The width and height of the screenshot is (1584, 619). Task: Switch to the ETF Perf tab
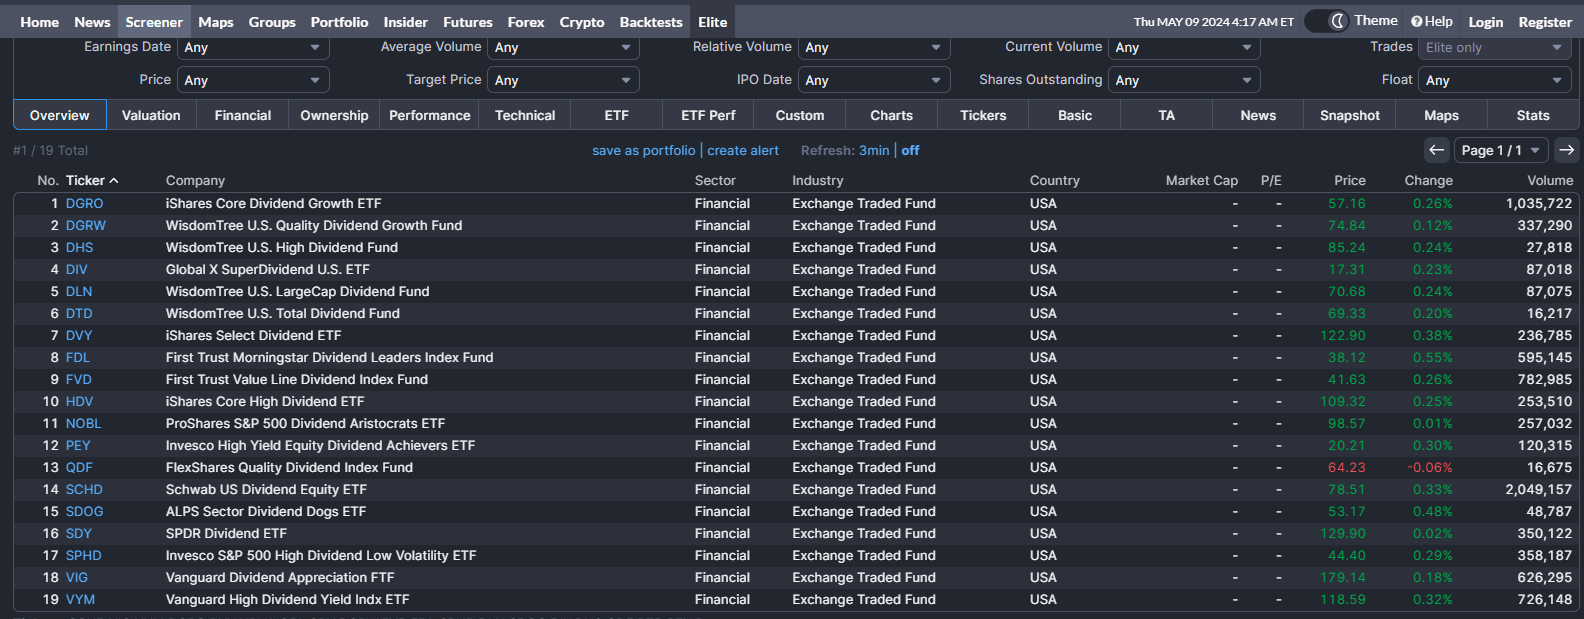tap(708, 115)
